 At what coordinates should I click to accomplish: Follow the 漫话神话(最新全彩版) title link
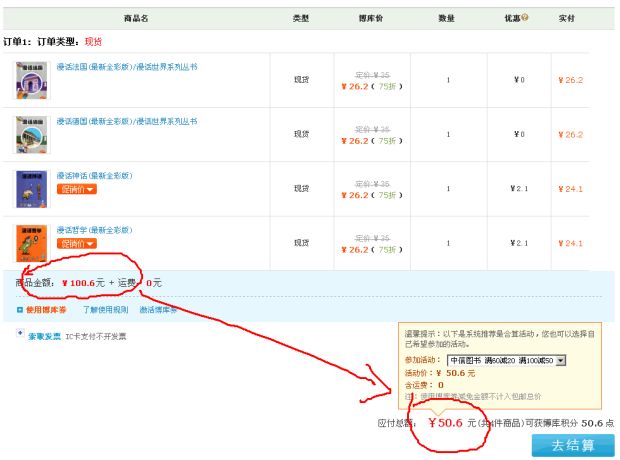point(94,175)
